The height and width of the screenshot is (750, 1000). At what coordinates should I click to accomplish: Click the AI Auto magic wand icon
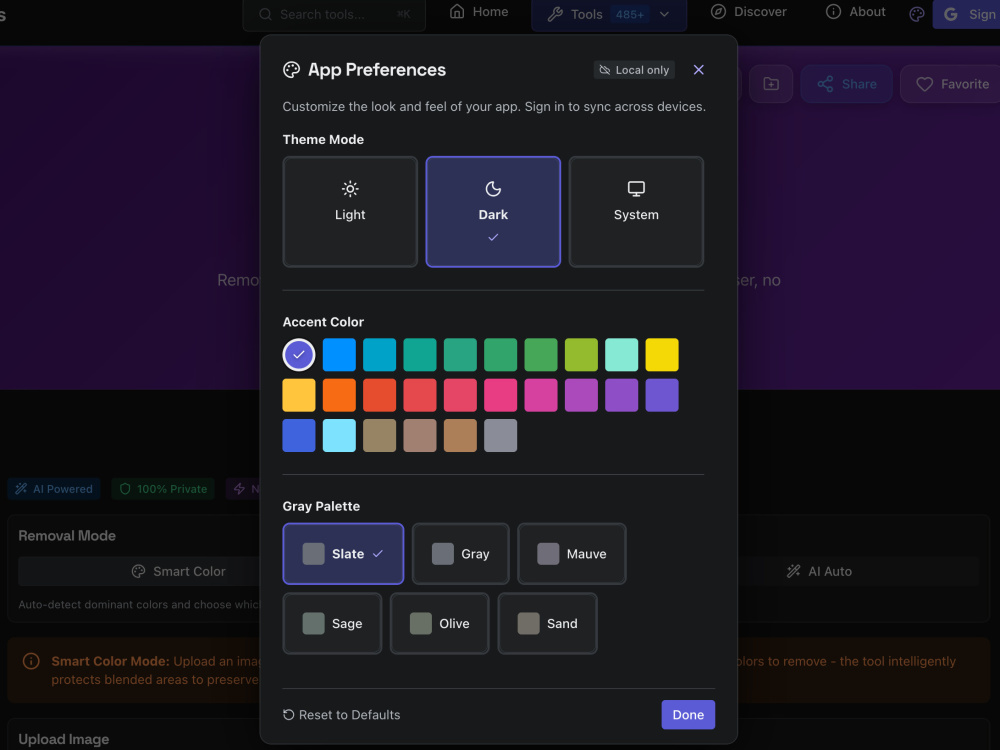(x=793, y=571)
